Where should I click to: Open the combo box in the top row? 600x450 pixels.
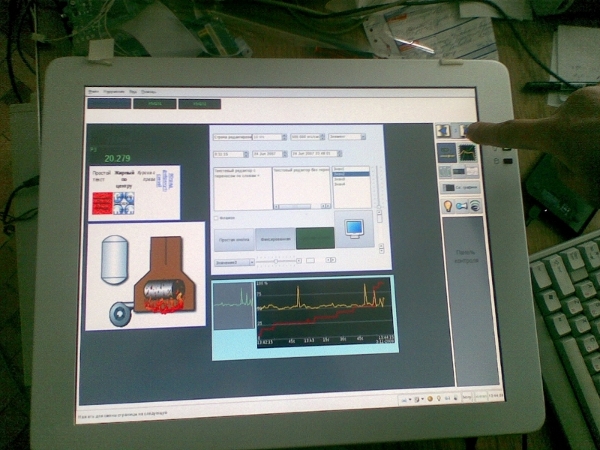[x=347, y=137]
